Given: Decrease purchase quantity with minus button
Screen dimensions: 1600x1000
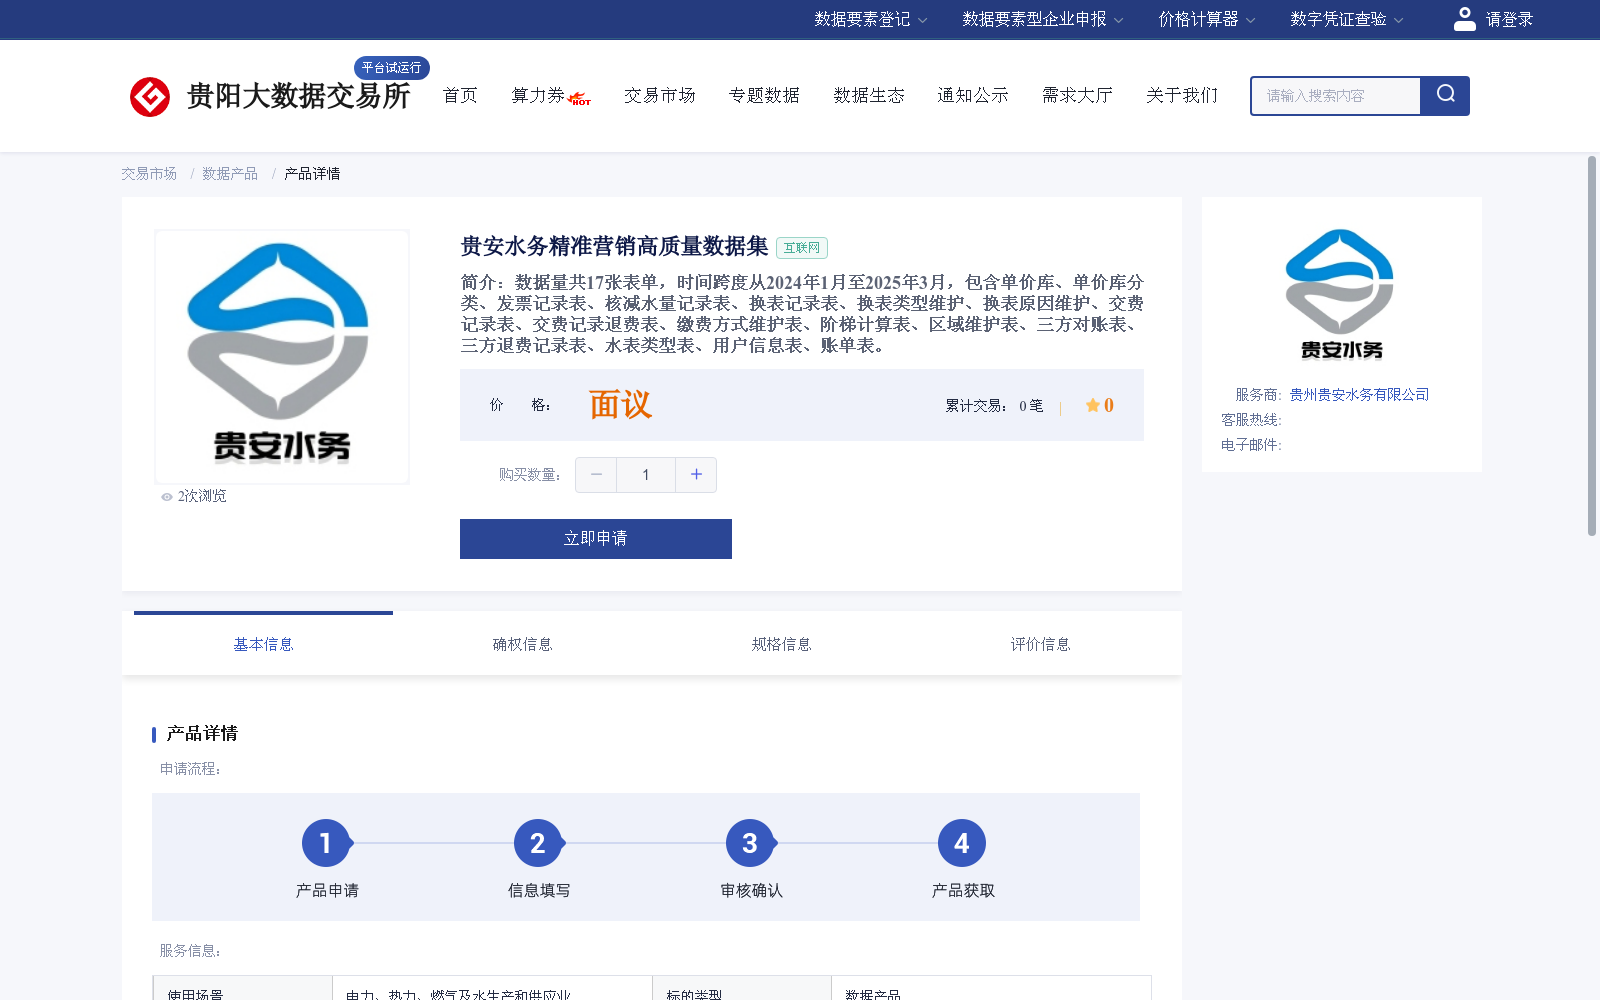Looking at the screenshot, I should (596, 475).
